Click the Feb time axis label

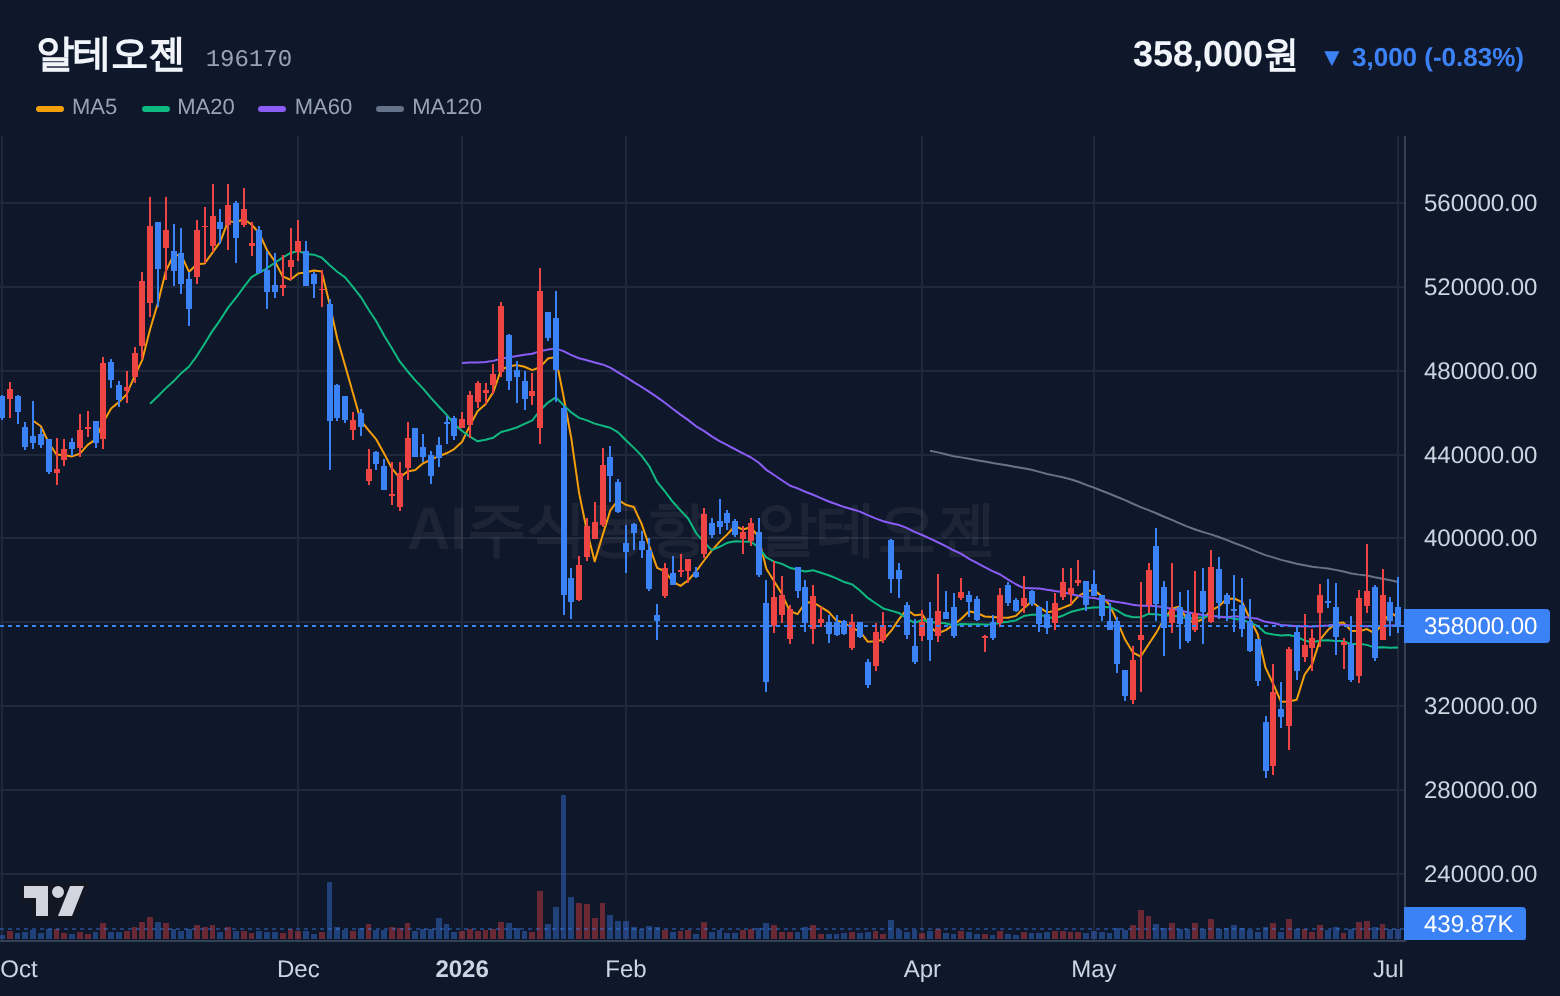pos(626,969)
